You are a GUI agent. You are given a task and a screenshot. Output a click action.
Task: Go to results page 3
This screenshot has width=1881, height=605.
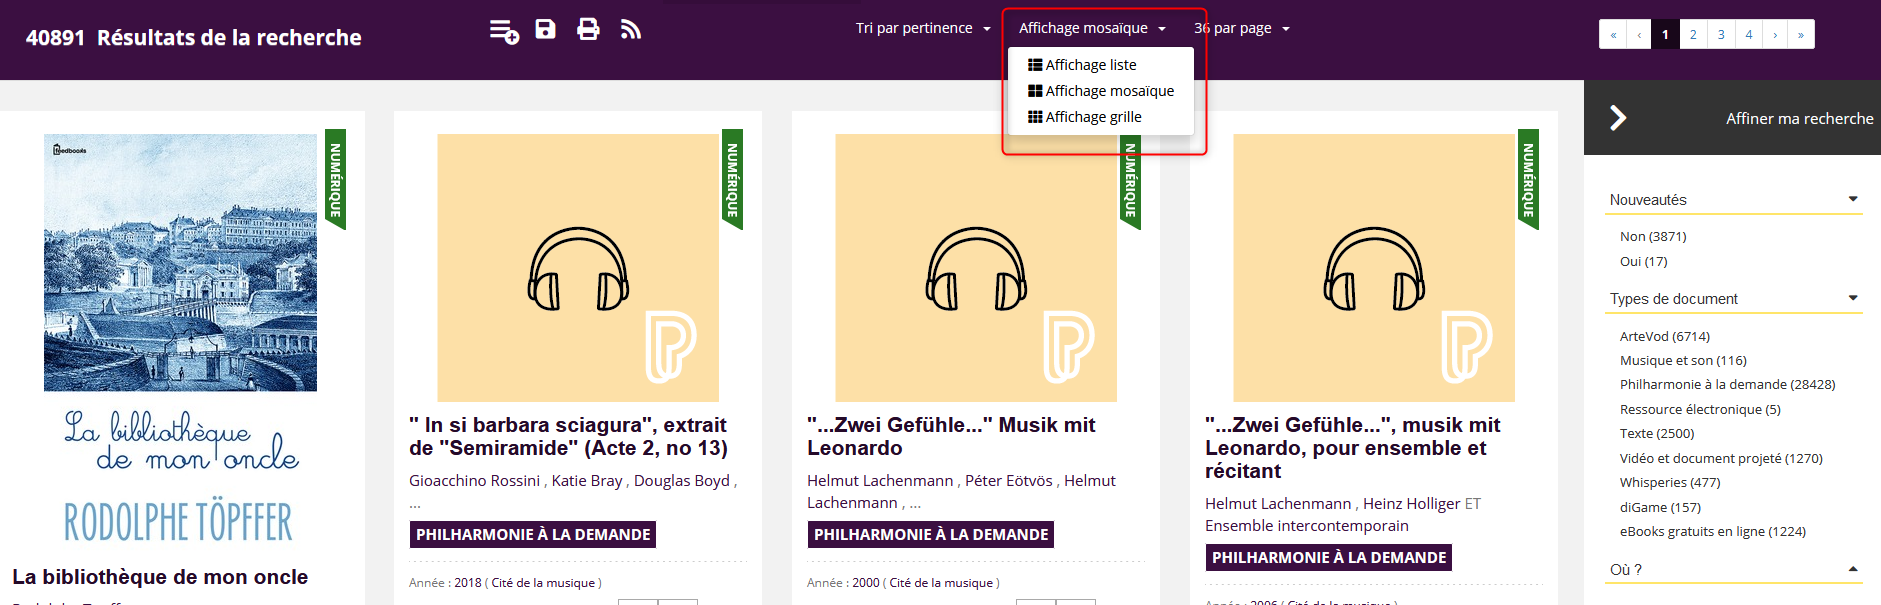(x=1720, y=34)
